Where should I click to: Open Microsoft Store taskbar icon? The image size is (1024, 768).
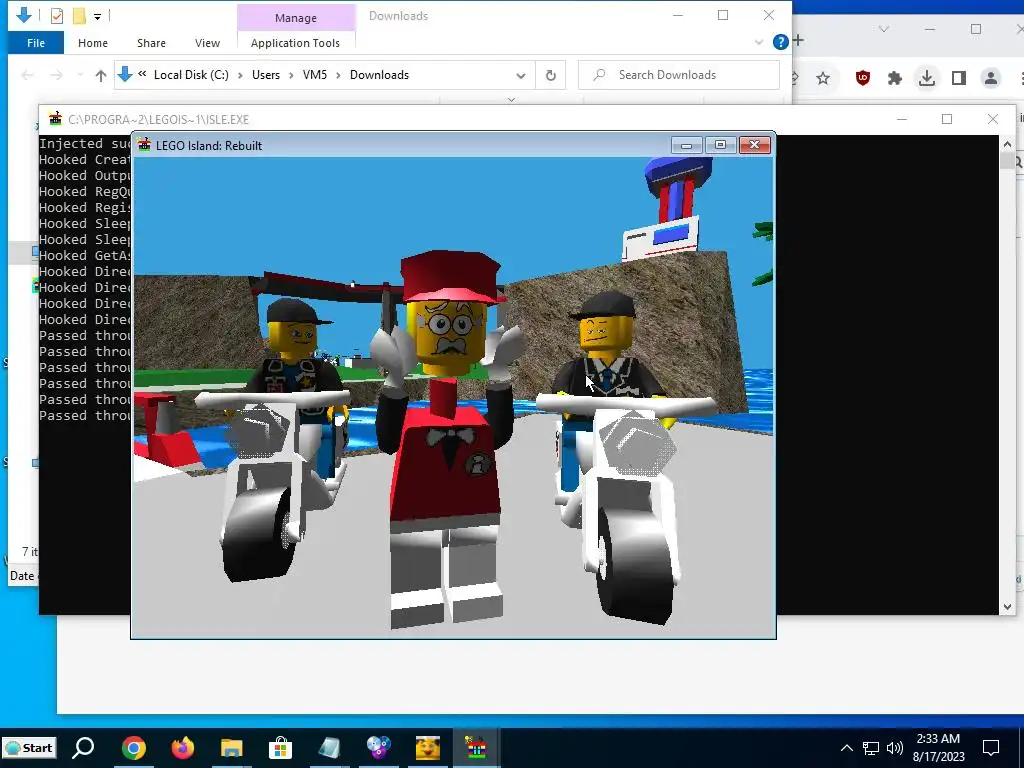pyautogui.click(x=280, y=748)
